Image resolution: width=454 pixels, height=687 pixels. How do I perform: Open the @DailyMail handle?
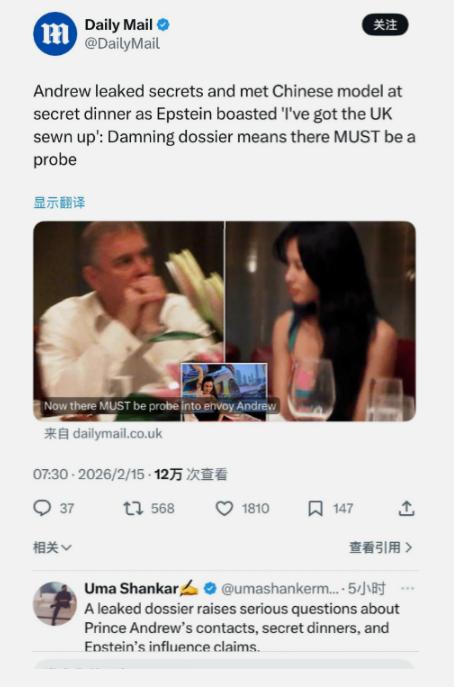tap(122, 44)
